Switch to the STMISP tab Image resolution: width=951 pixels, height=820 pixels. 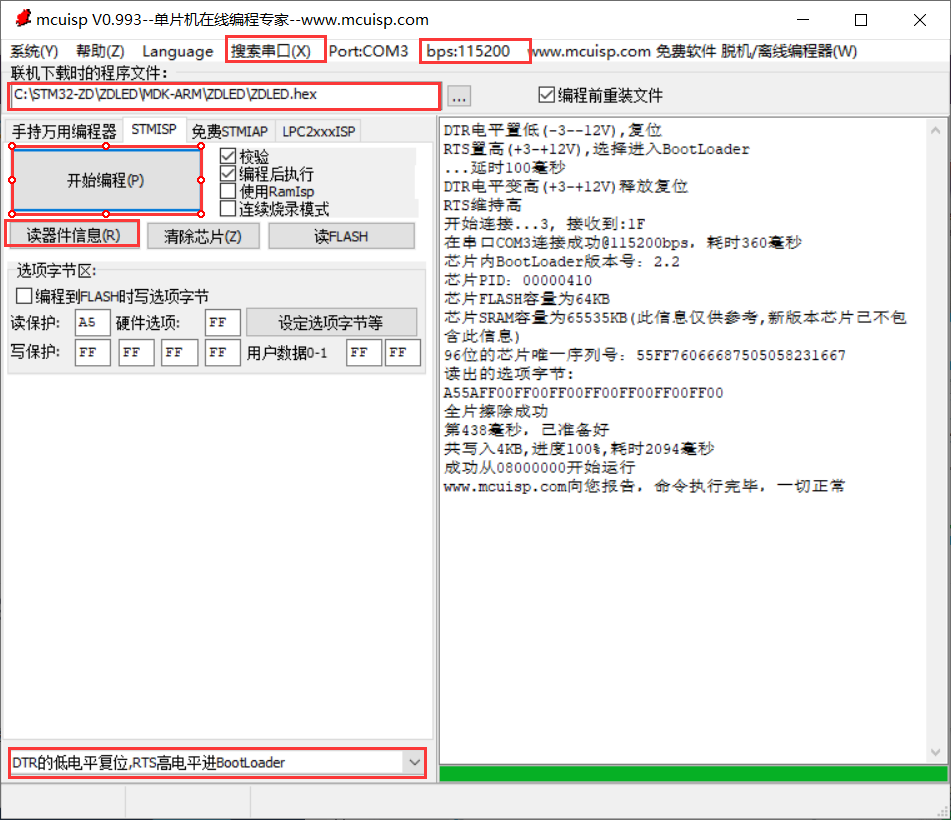(154, 129)
